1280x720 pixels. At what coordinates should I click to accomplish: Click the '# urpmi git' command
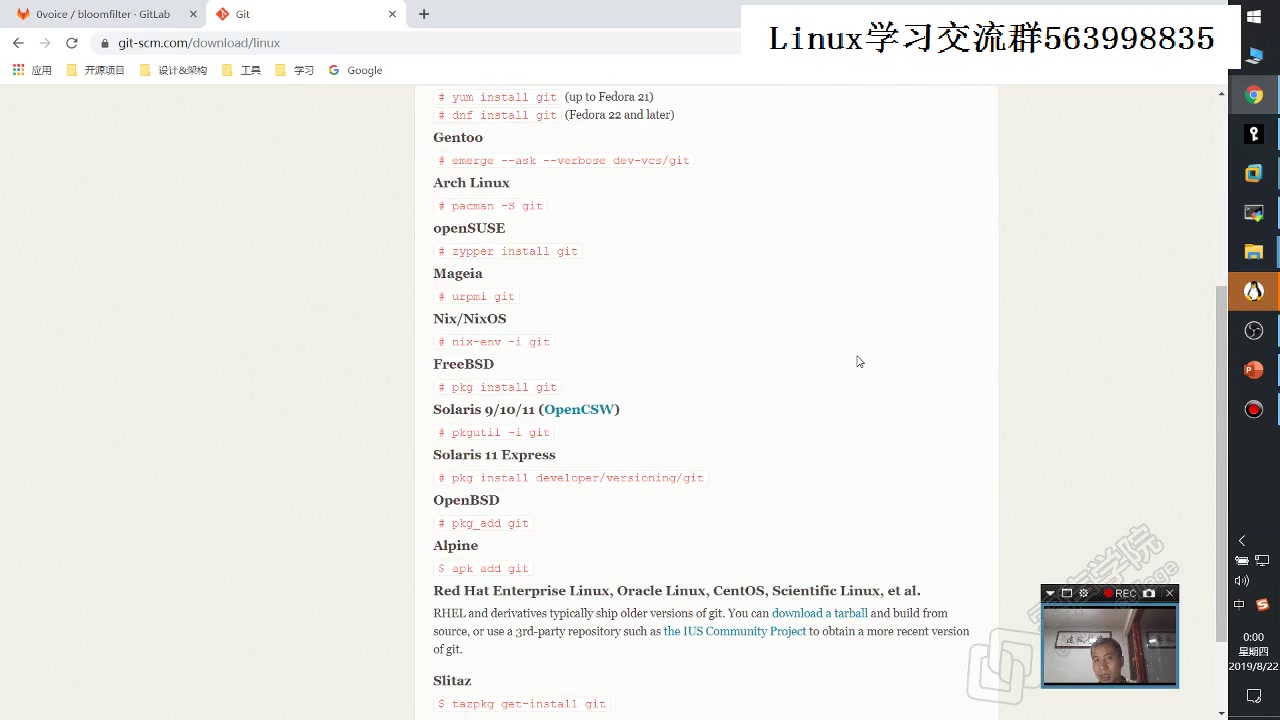[476, 296]
